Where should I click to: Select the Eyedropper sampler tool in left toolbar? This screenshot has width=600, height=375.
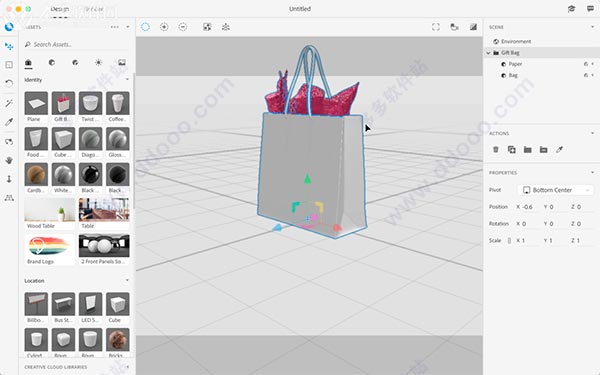(x=9, y=122)
